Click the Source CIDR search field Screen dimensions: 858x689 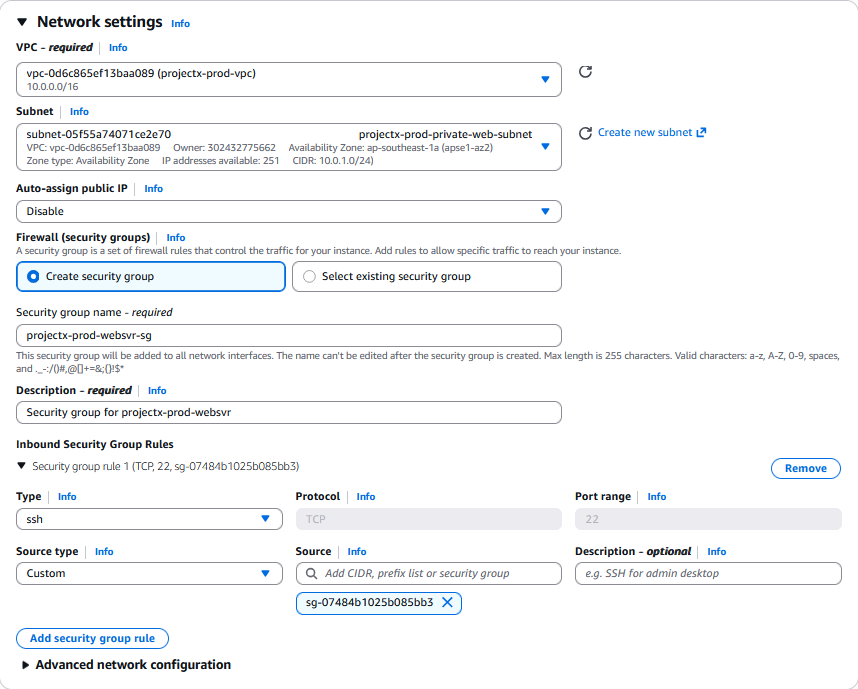click(x=428, y=573)
